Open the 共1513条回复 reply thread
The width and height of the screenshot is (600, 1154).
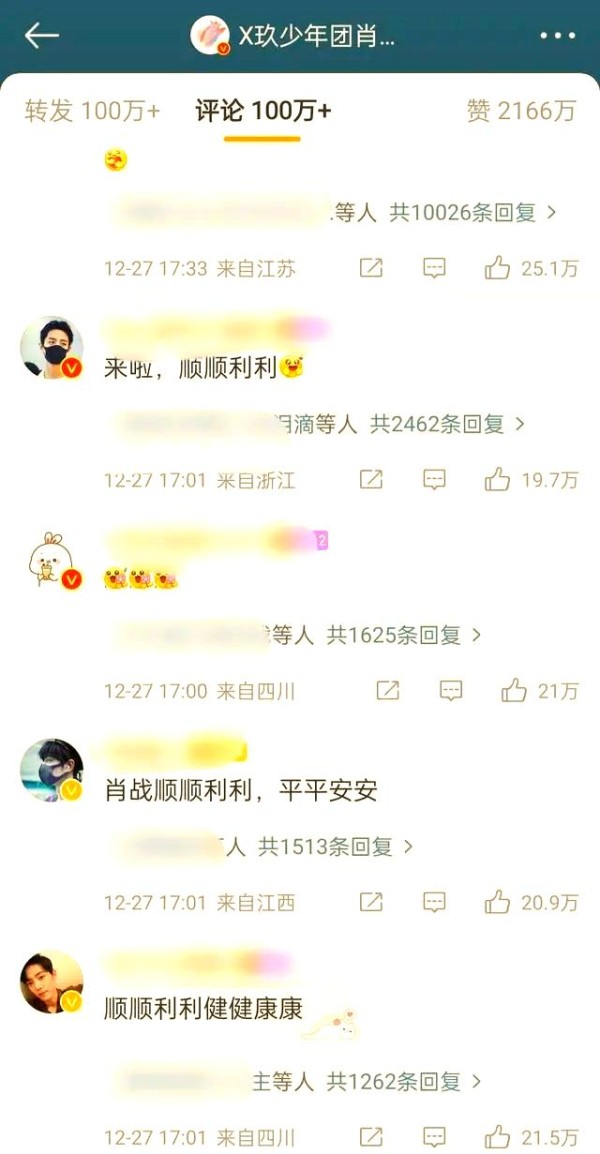point(336,846)
